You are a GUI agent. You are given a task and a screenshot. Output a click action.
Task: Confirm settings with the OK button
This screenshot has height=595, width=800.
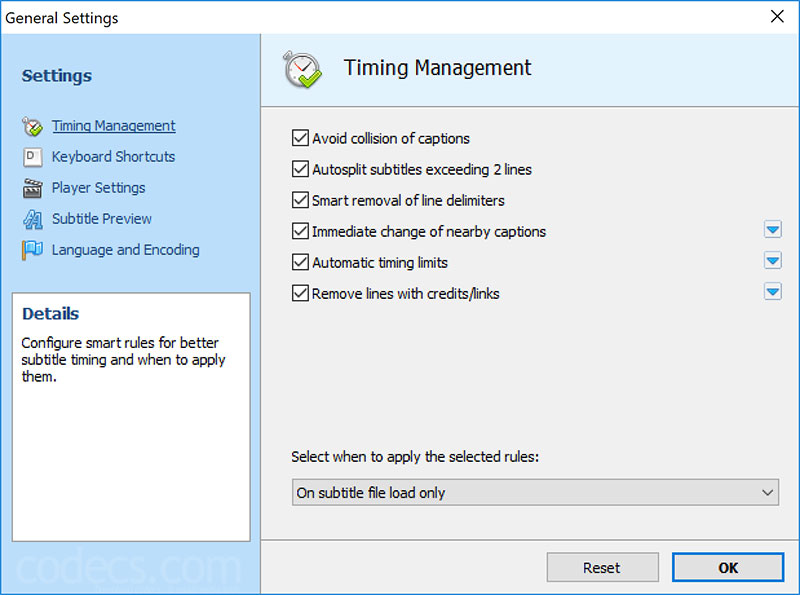pyautogui.click(x=728, y=567)
